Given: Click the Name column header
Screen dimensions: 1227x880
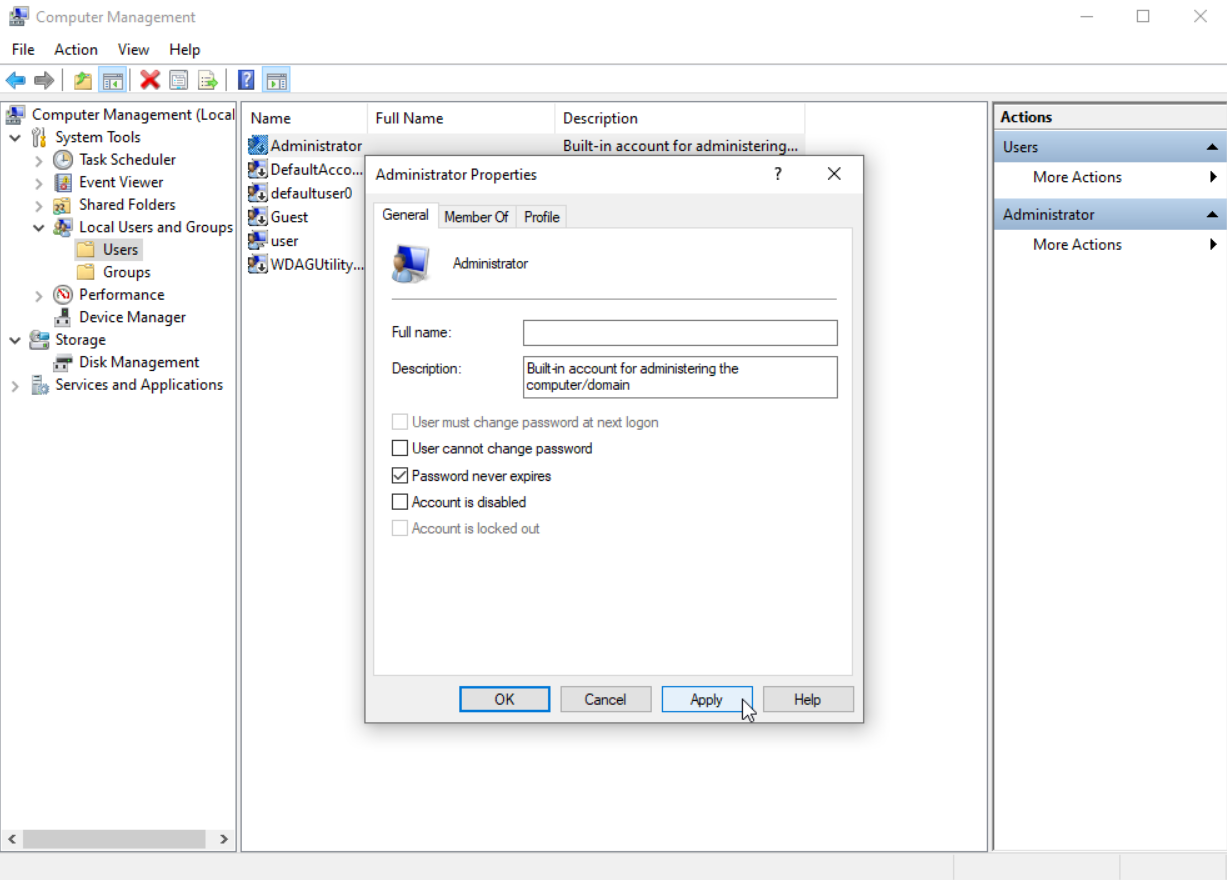Looking at the screenshot, I should (306, 118).
